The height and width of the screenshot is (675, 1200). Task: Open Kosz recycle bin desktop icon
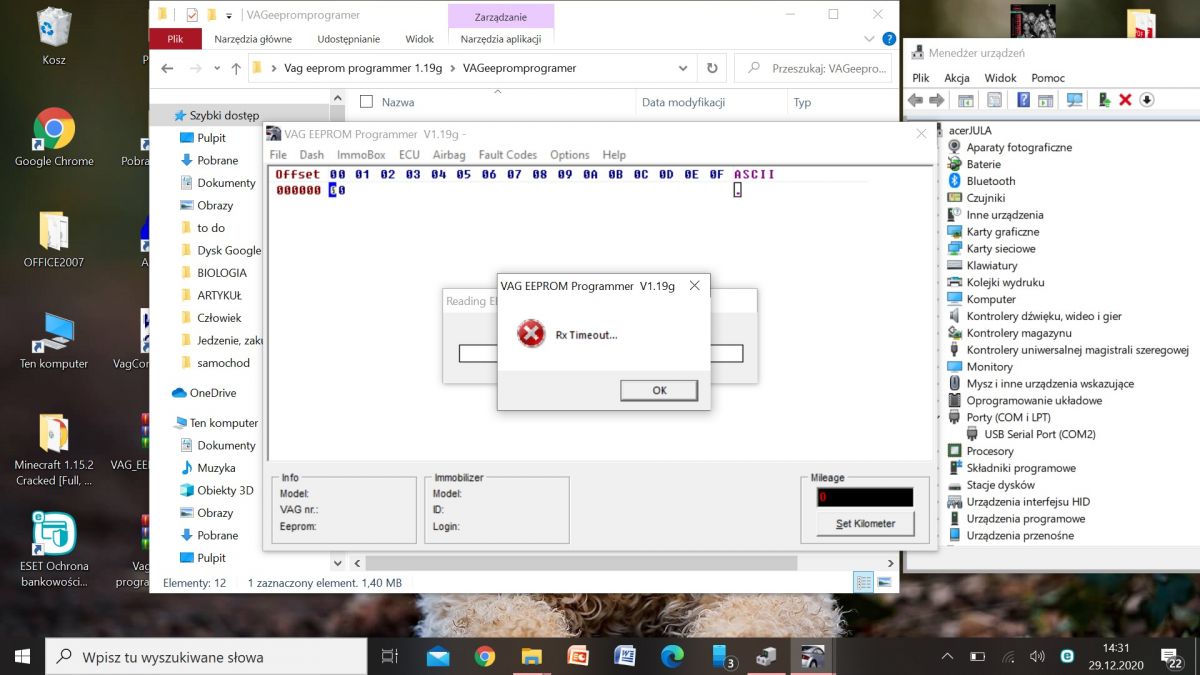(54, 36)
